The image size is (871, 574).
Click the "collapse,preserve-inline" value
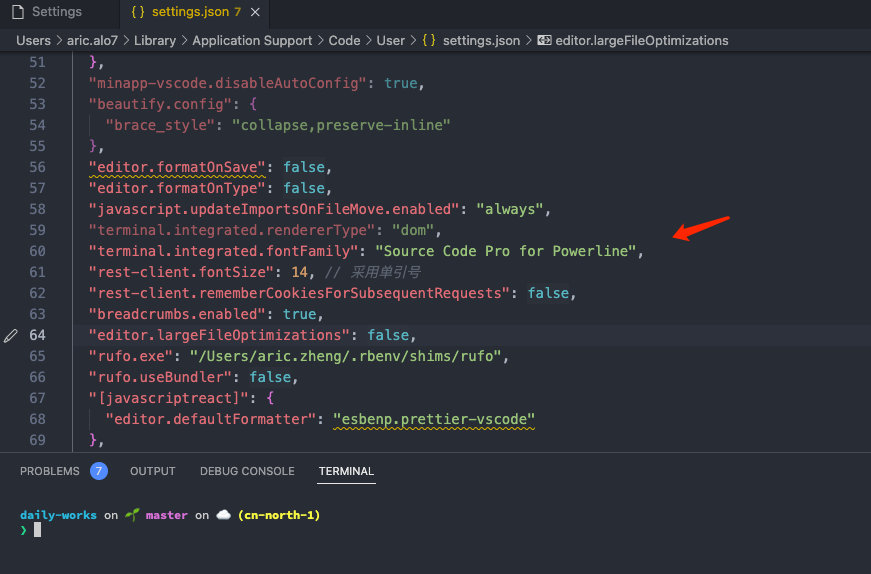341,125
